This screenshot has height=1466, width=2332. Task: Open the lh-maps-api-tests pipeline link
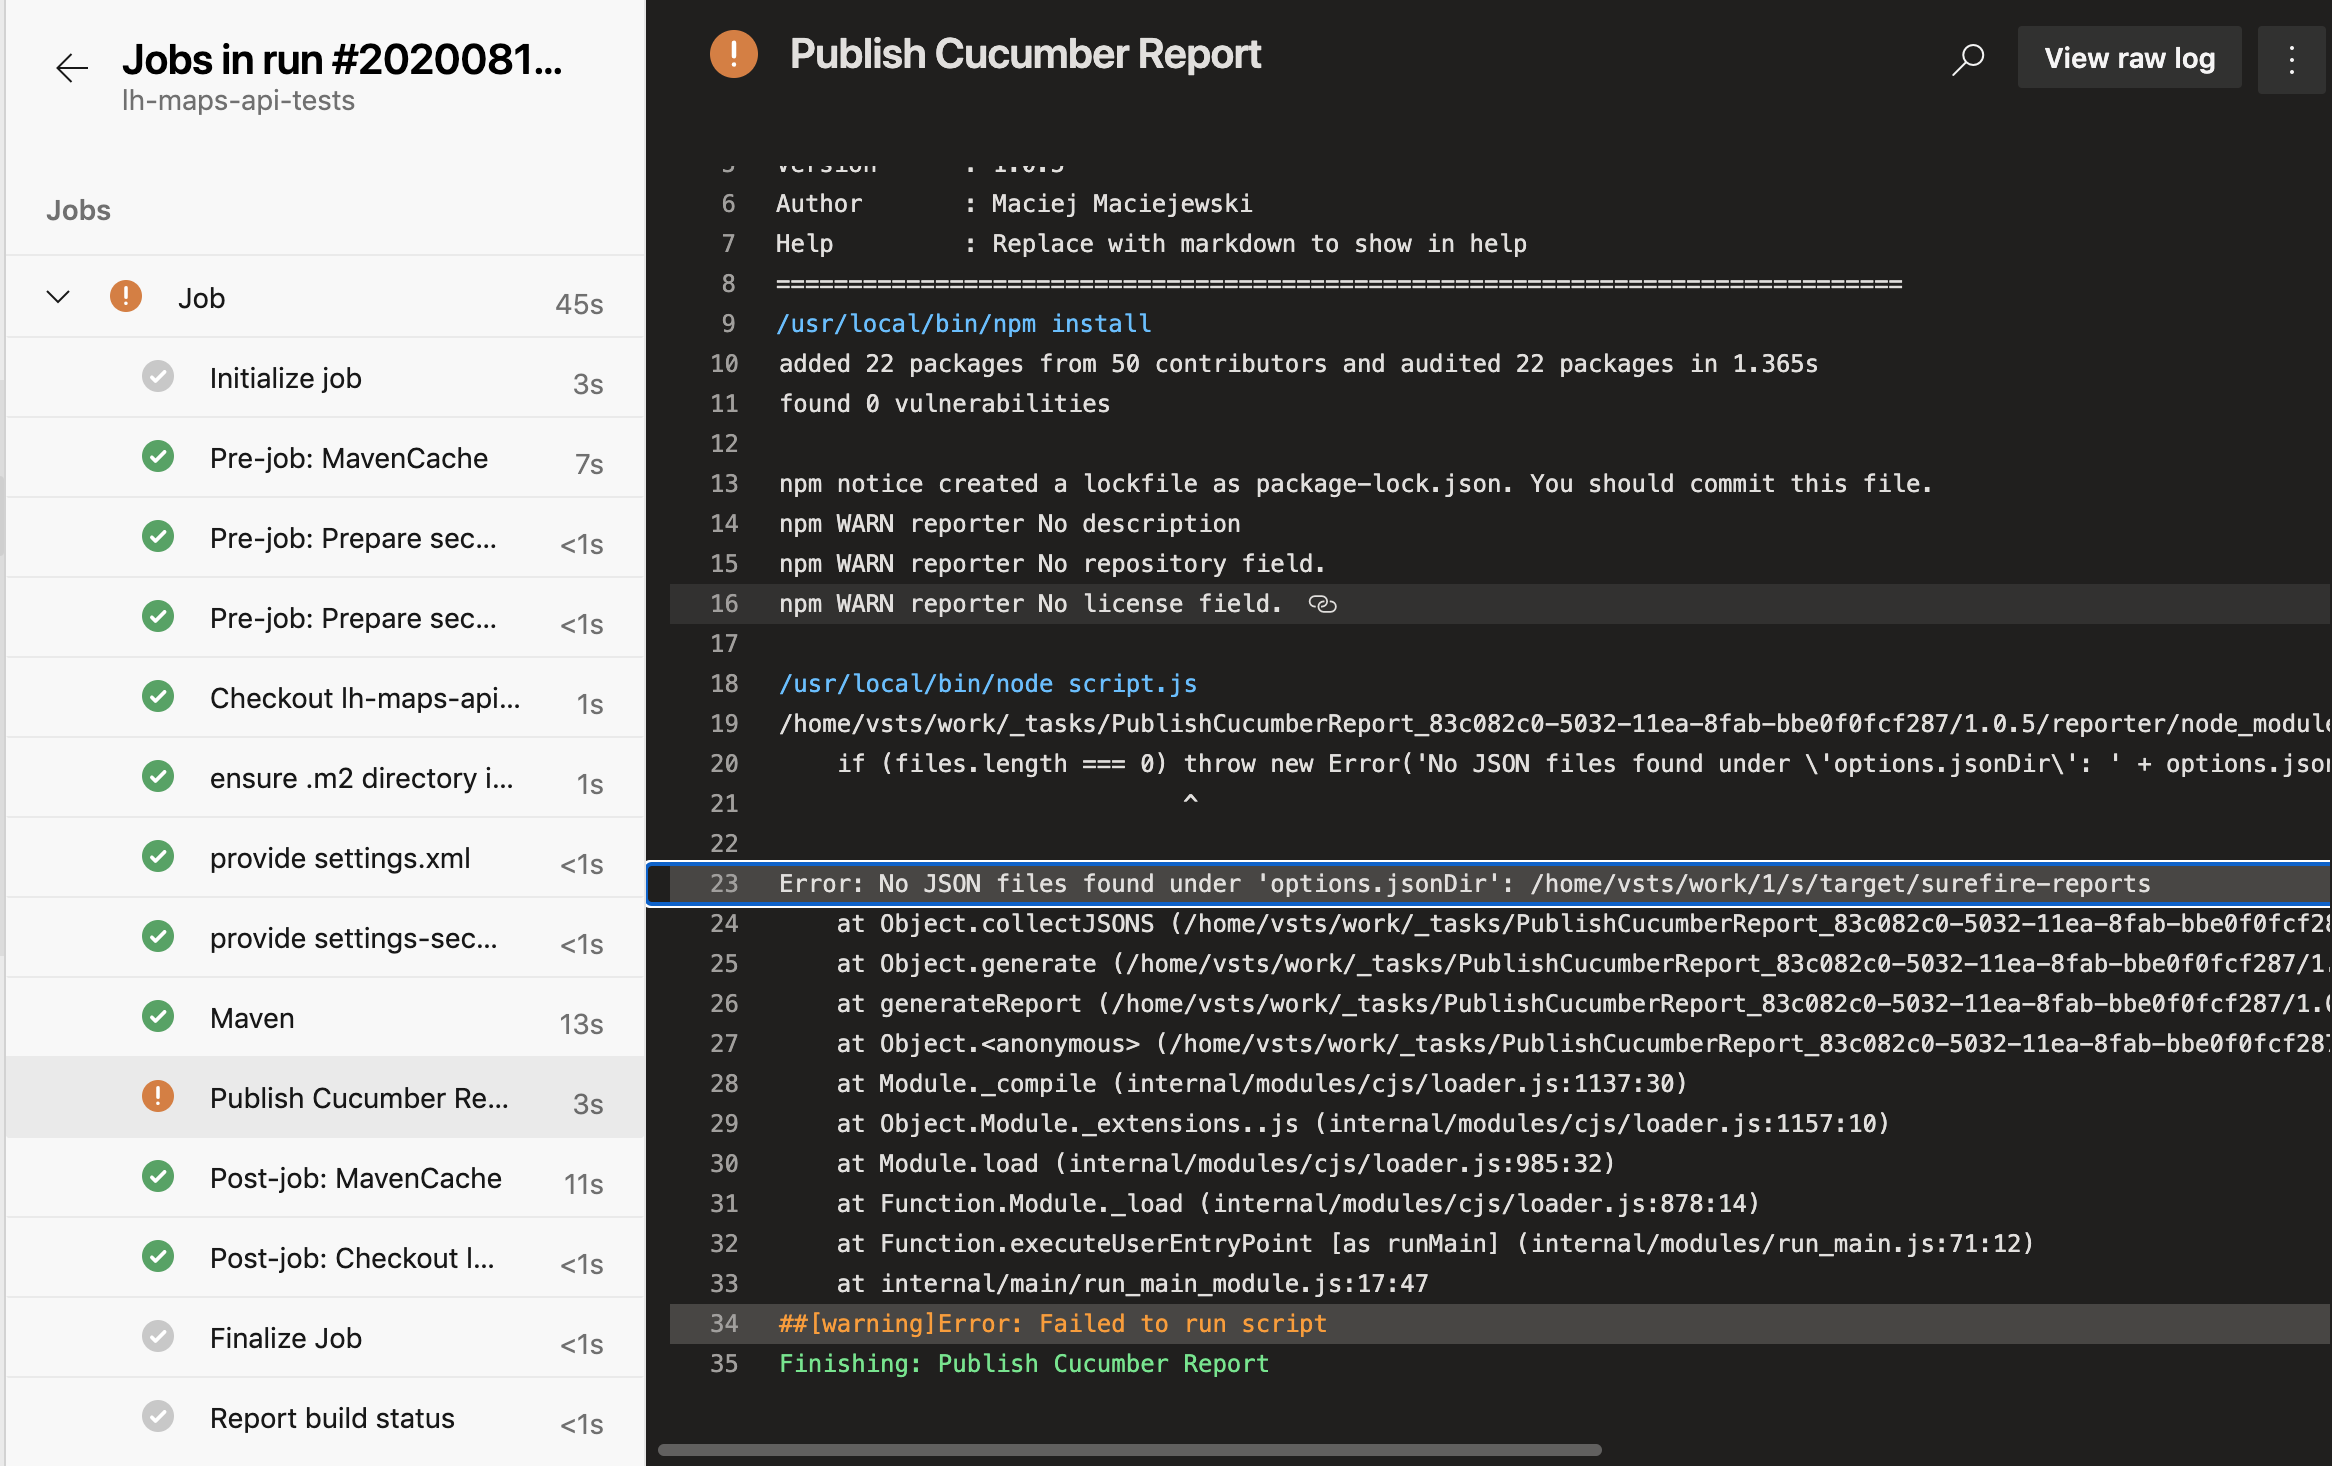click(238, 100)
